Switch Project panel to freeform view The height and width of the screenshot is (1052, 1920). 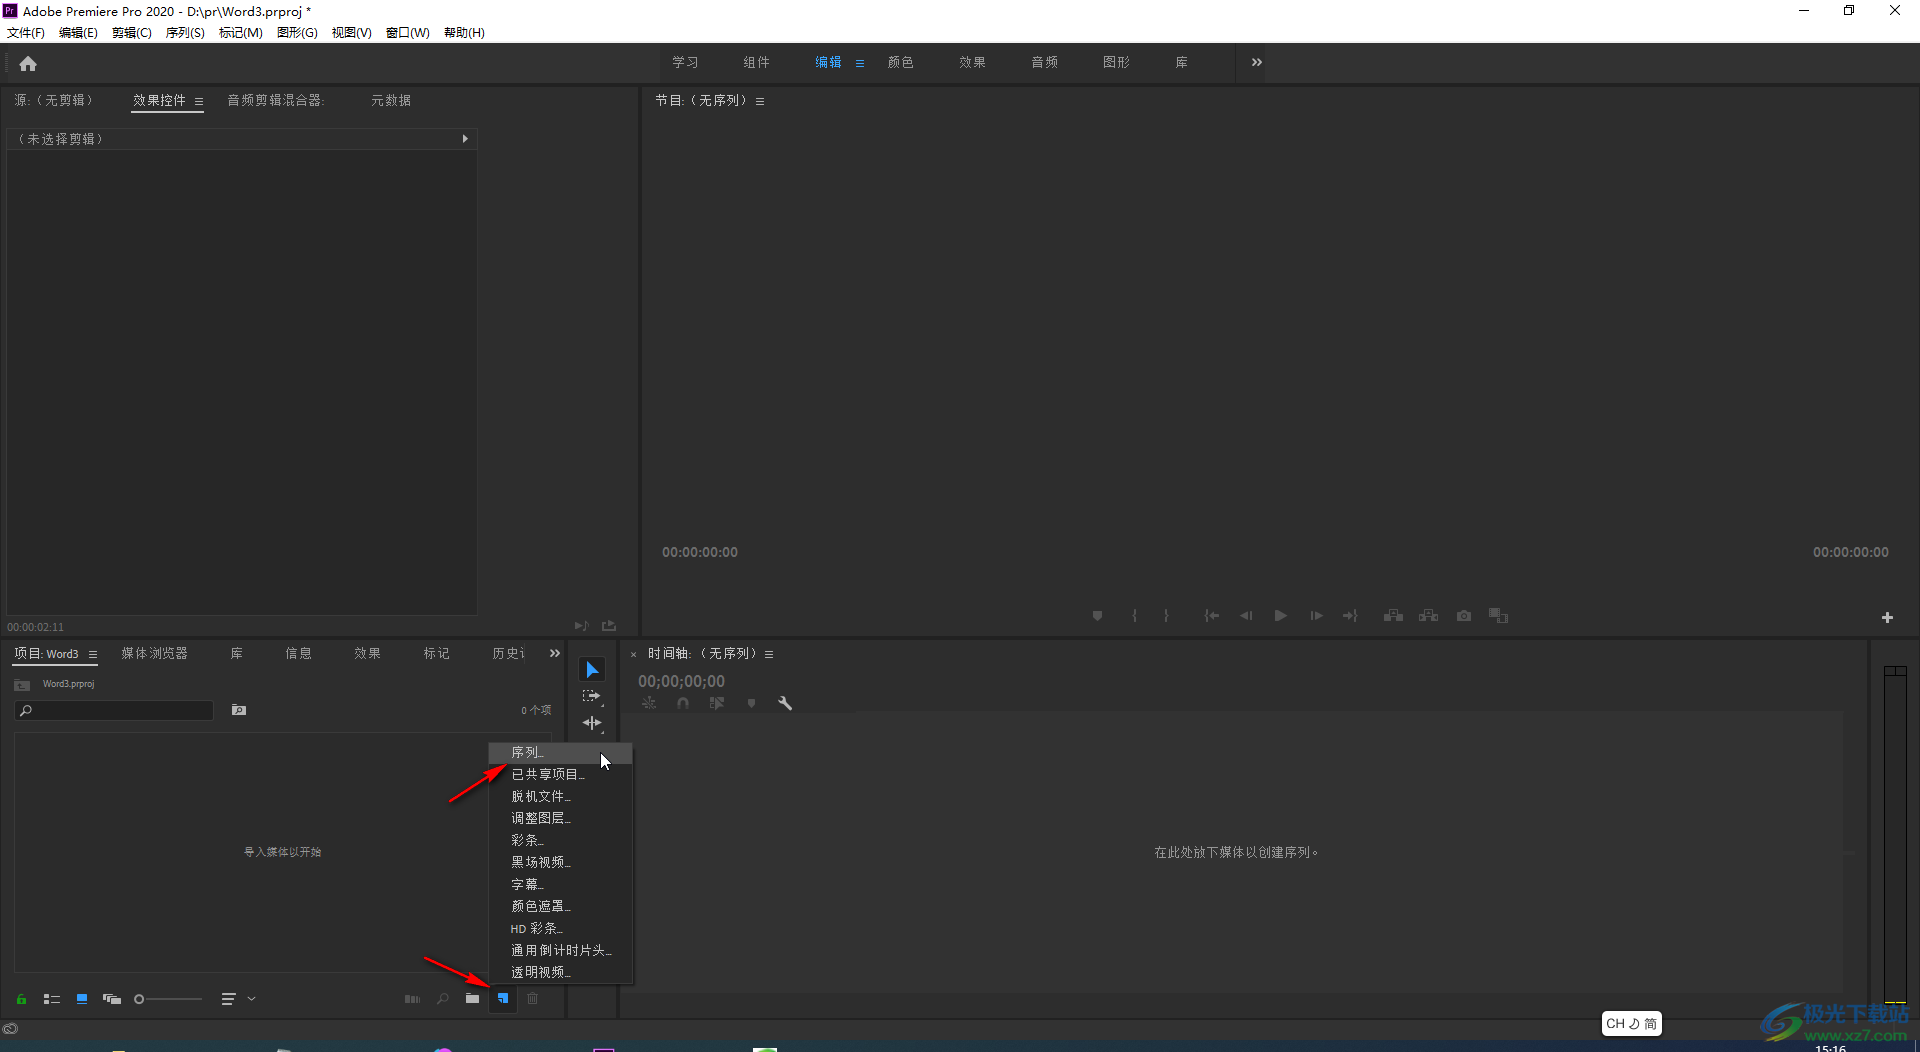coord(112,999)
